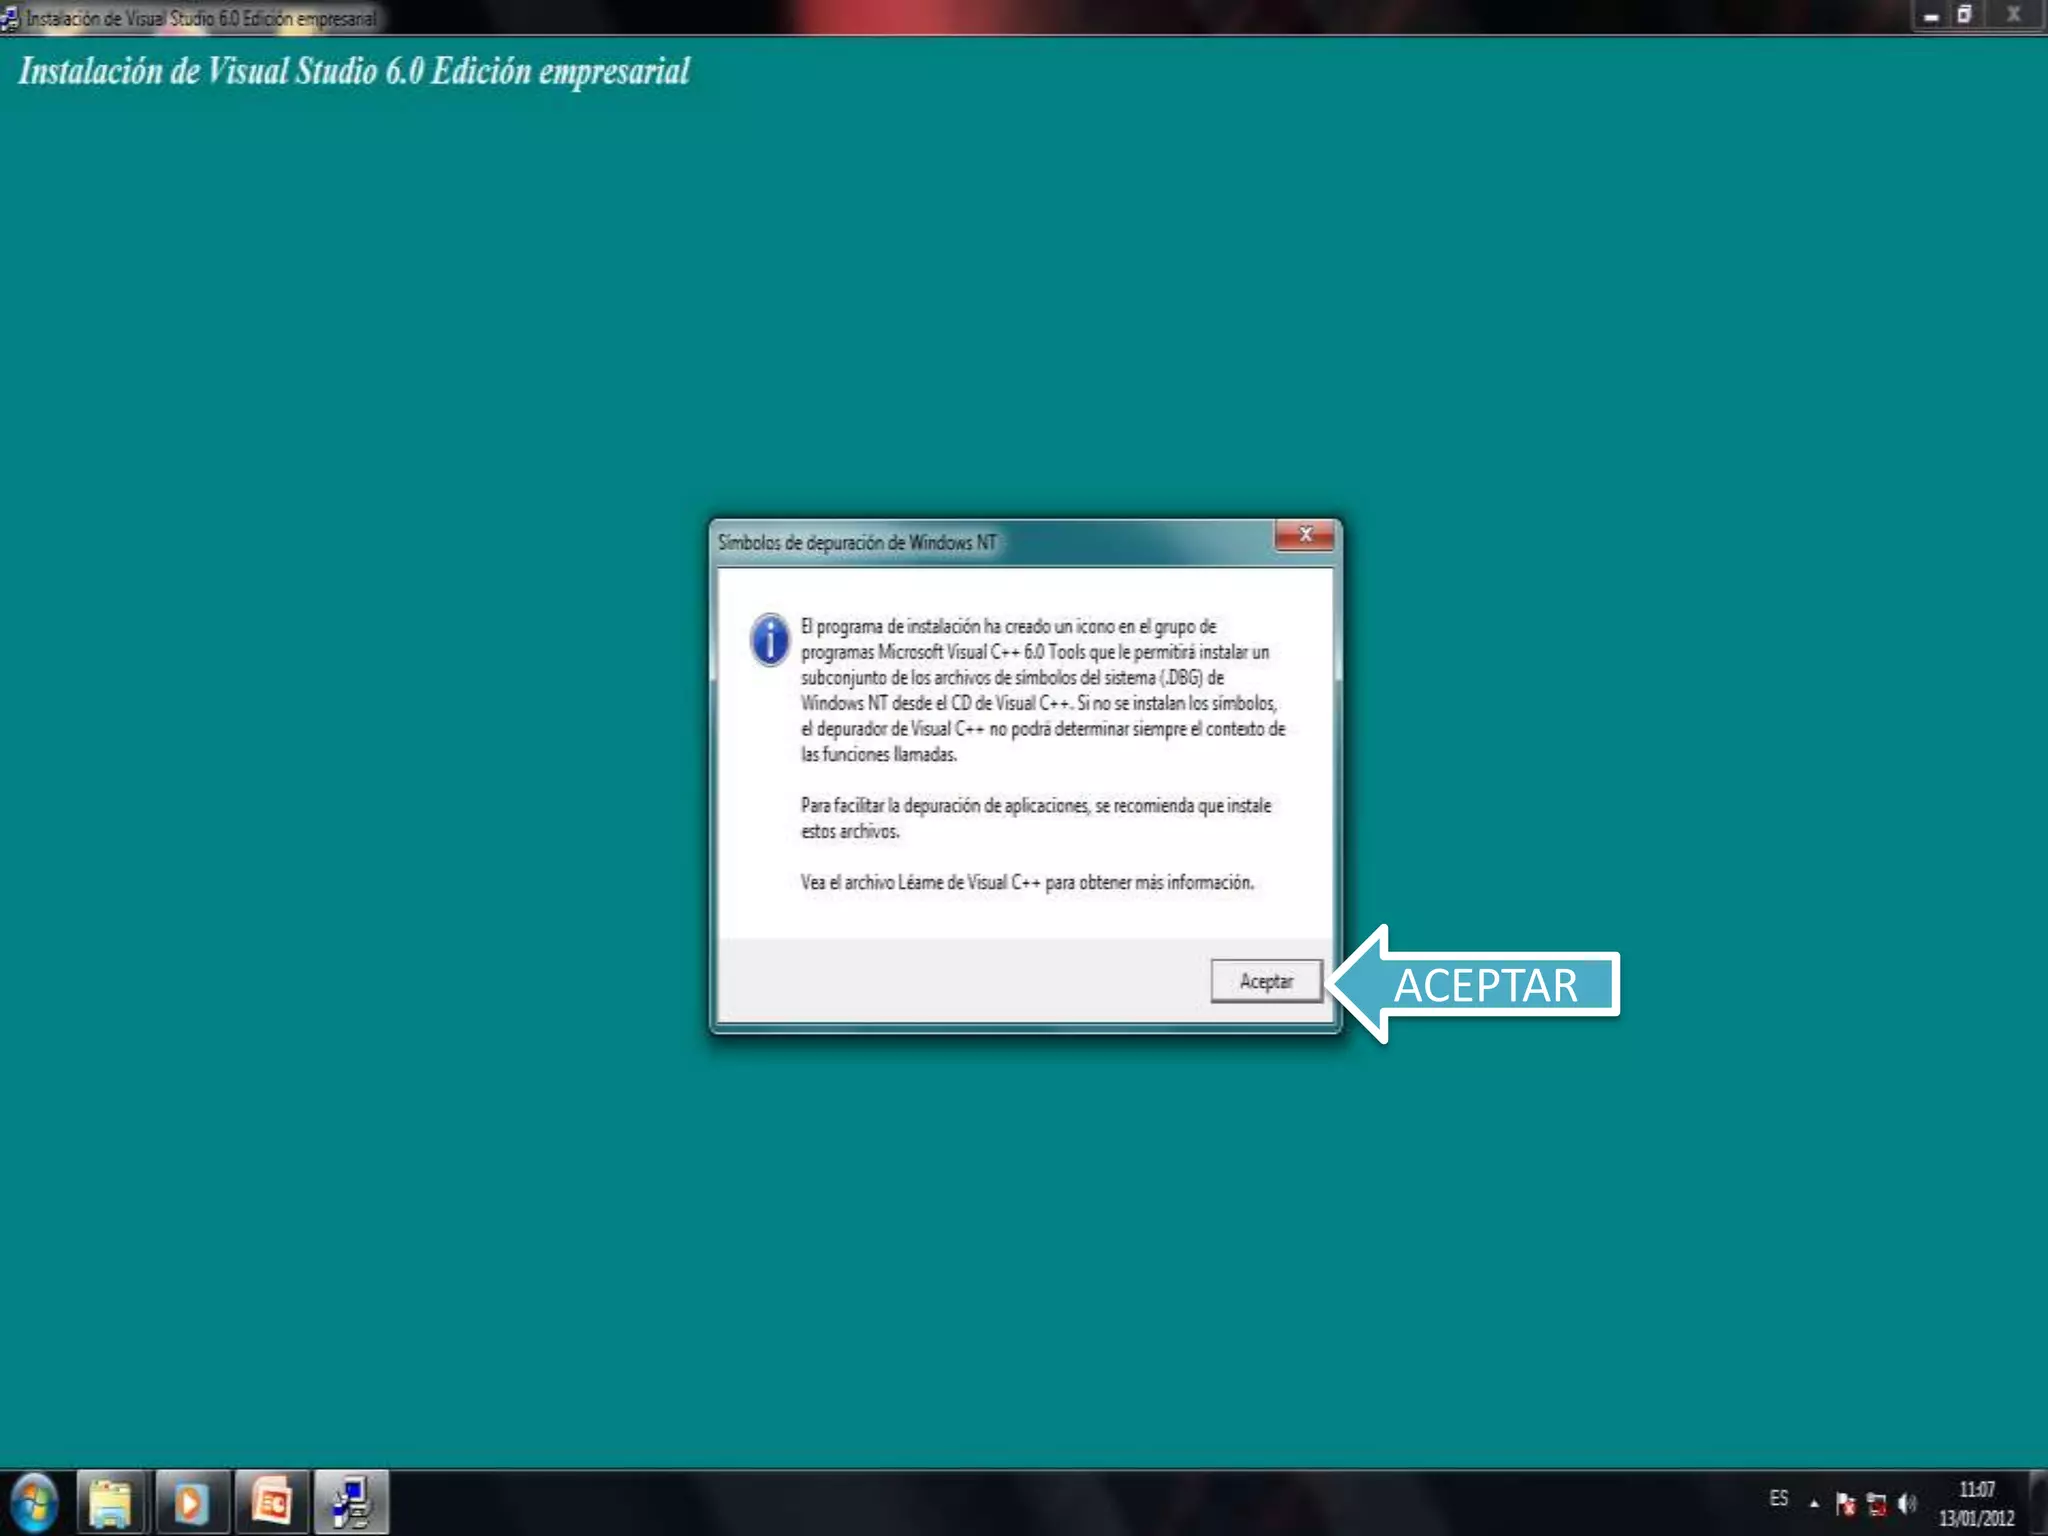Minimize the Visual Studio installation window

1932,16
